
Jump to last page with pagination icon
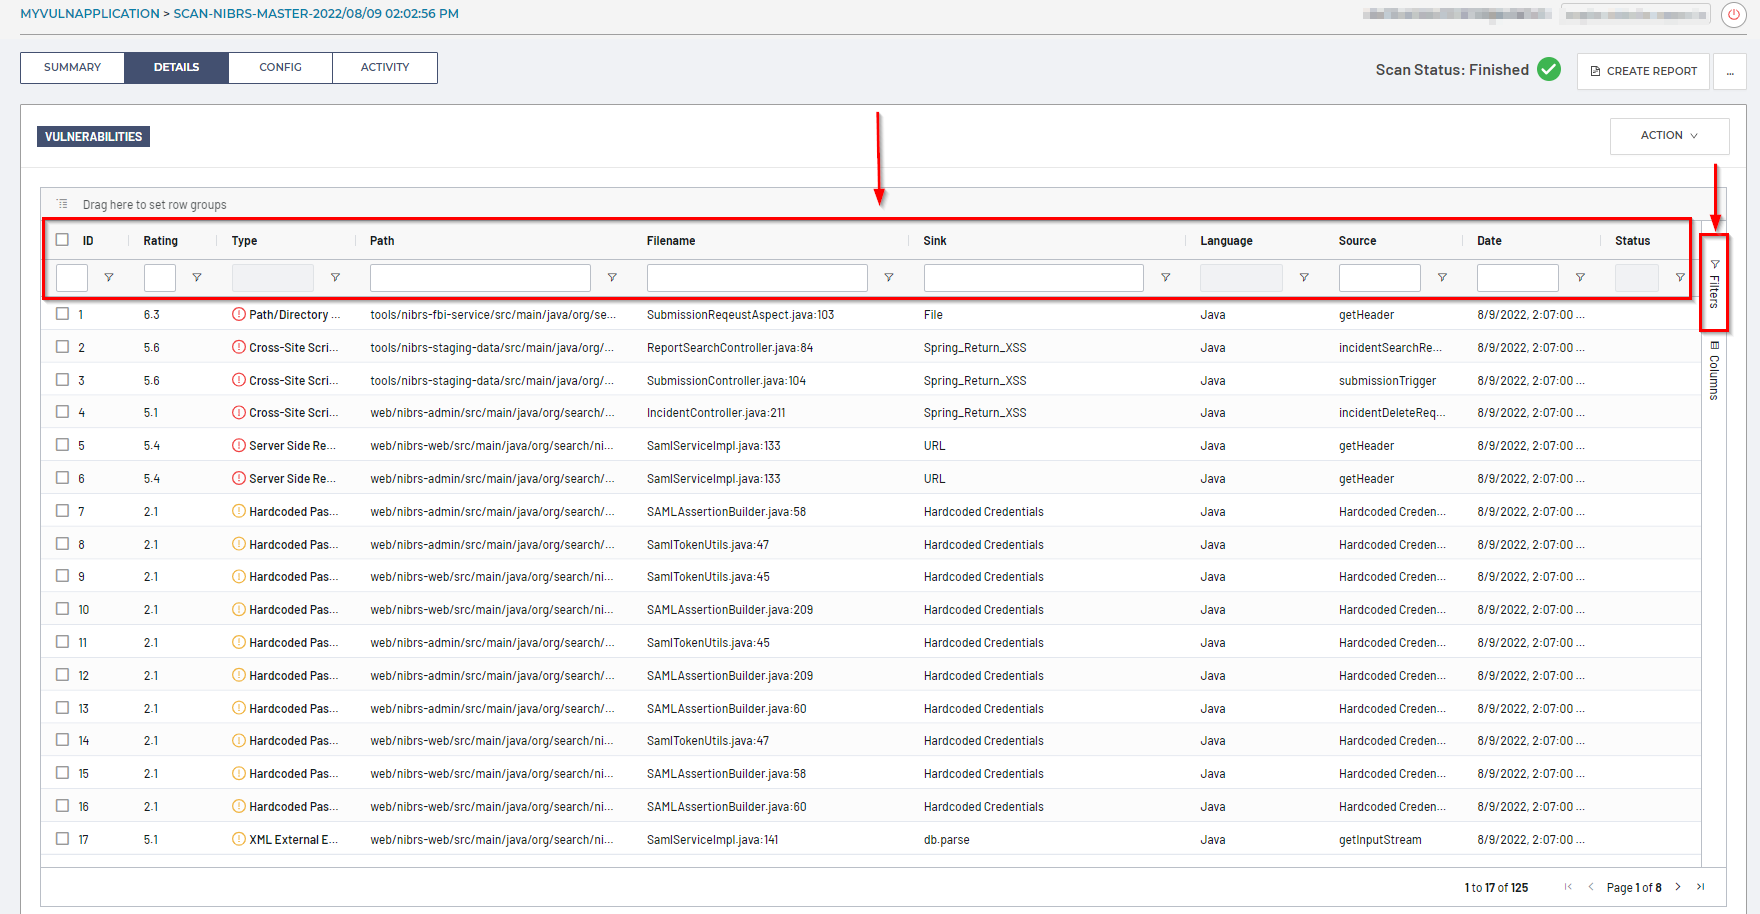click(x=1700, y=887)
